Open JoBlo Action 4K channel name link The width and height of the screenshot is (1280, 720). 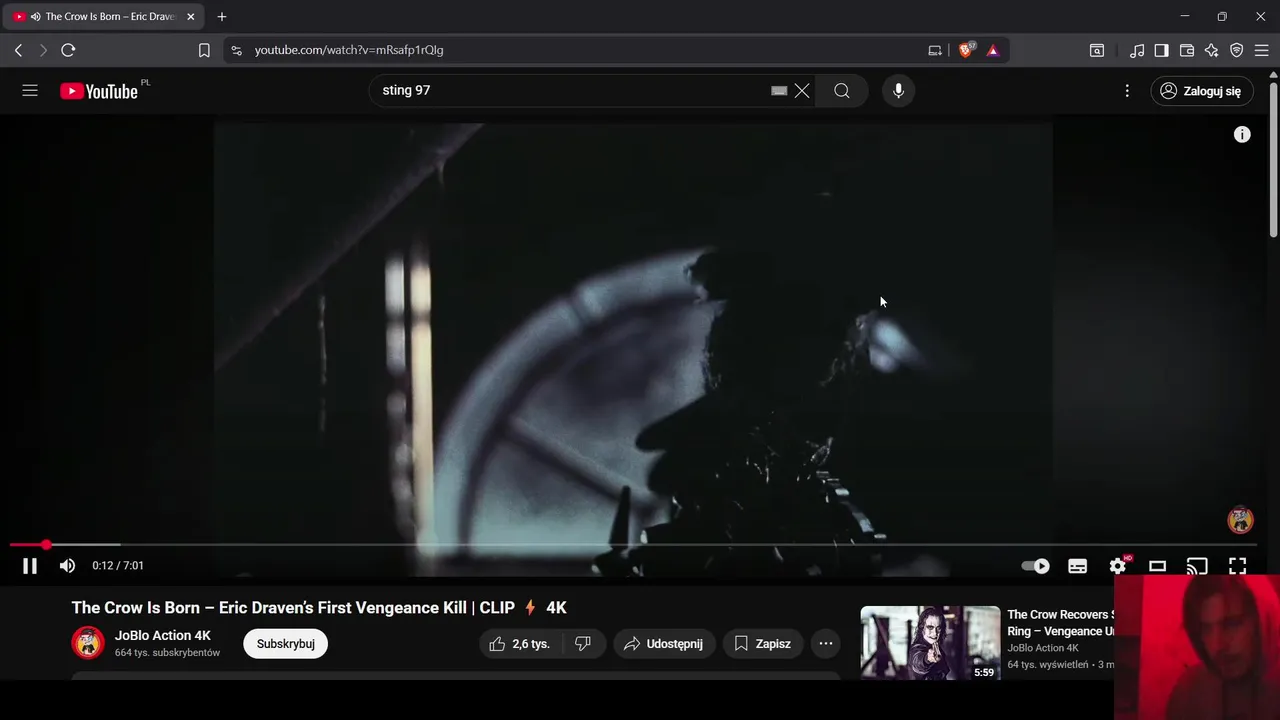click(x=163, y=635)
